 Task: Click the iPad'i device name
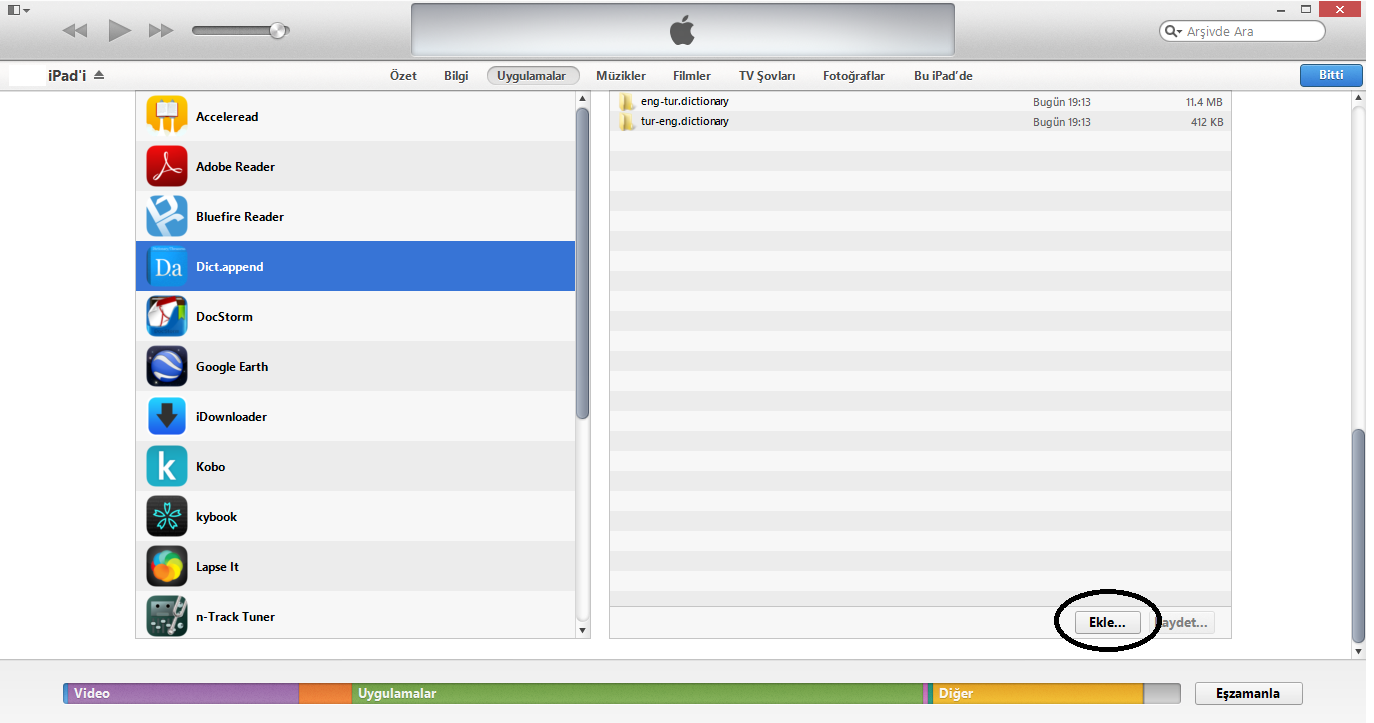[68, 76]
